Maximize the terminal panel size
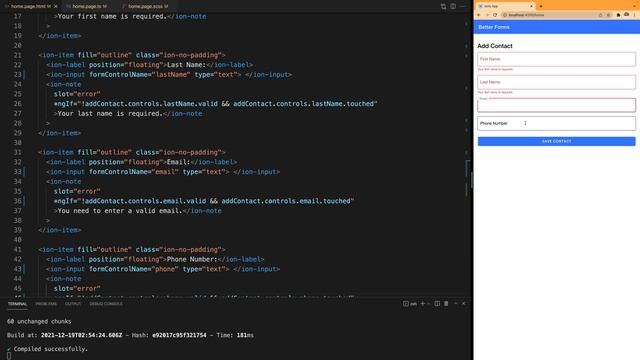640x360 pixels. coord(456,304)
